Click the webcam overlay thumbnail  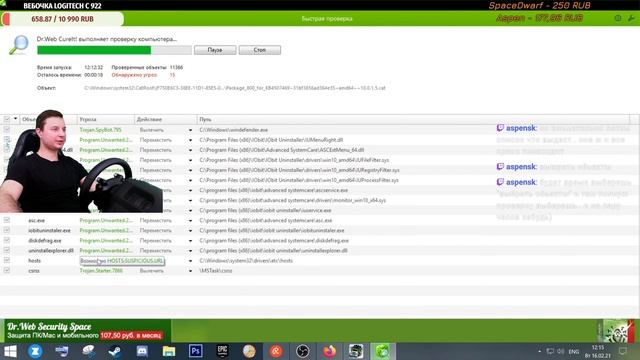point(82,161)
